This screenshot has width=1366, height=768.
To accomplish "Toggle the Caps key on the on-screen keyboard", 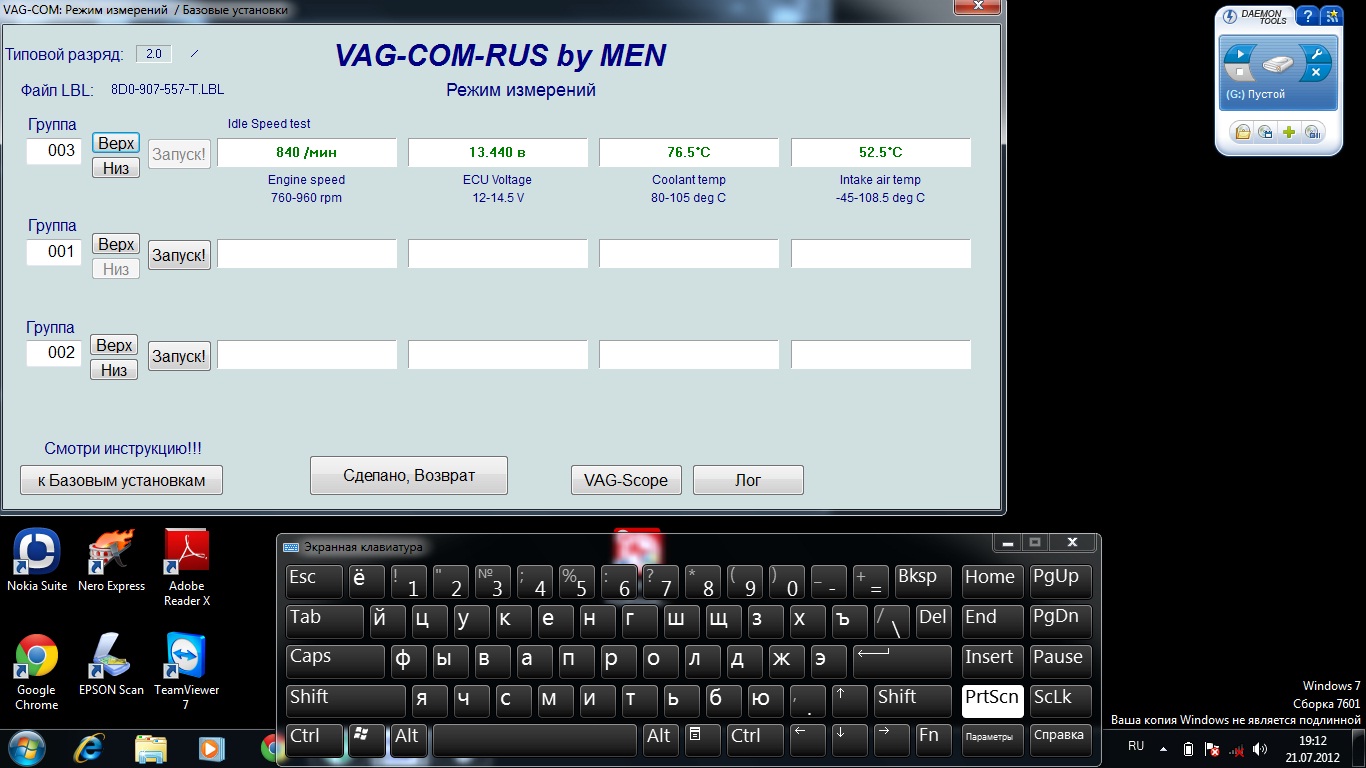I will pos(335,661).
